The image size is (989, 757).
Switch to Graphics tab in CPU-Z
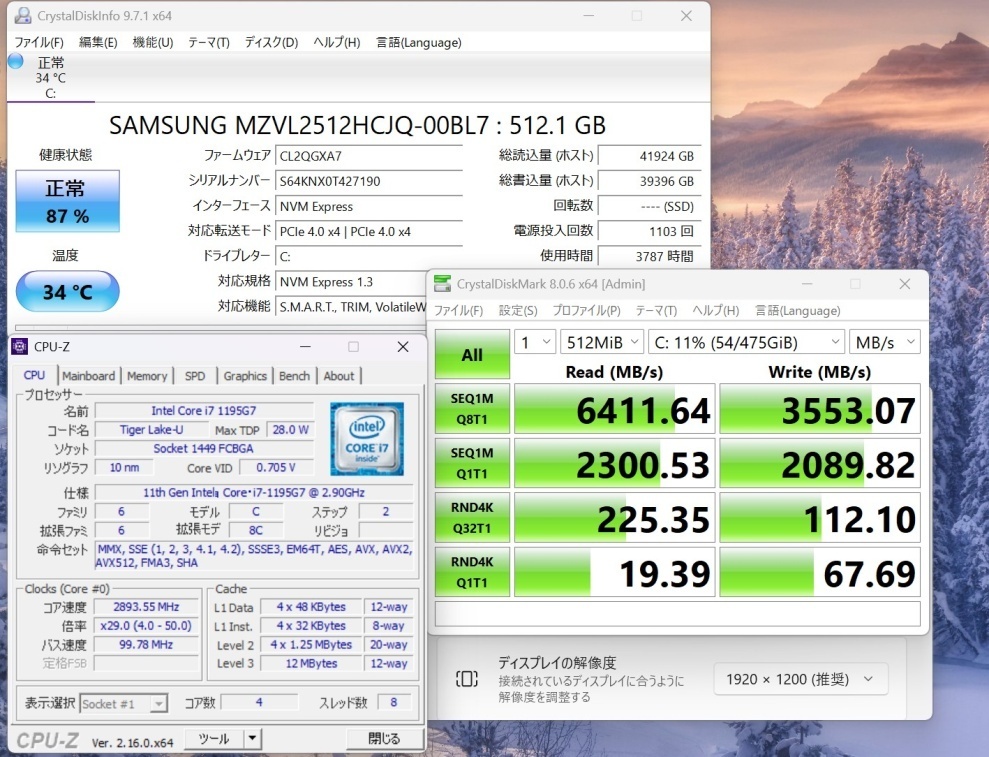pos(245,376)
